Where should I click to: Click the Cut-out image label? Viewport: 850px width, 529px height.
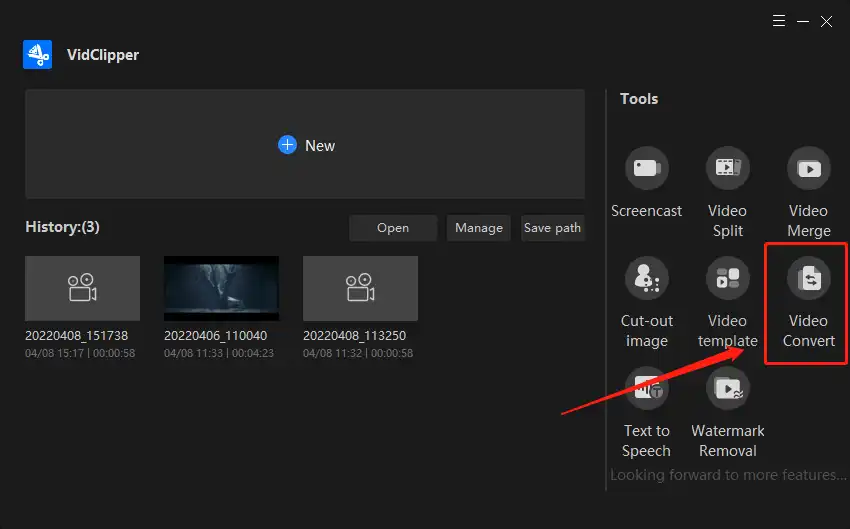[x=646, y=331]
